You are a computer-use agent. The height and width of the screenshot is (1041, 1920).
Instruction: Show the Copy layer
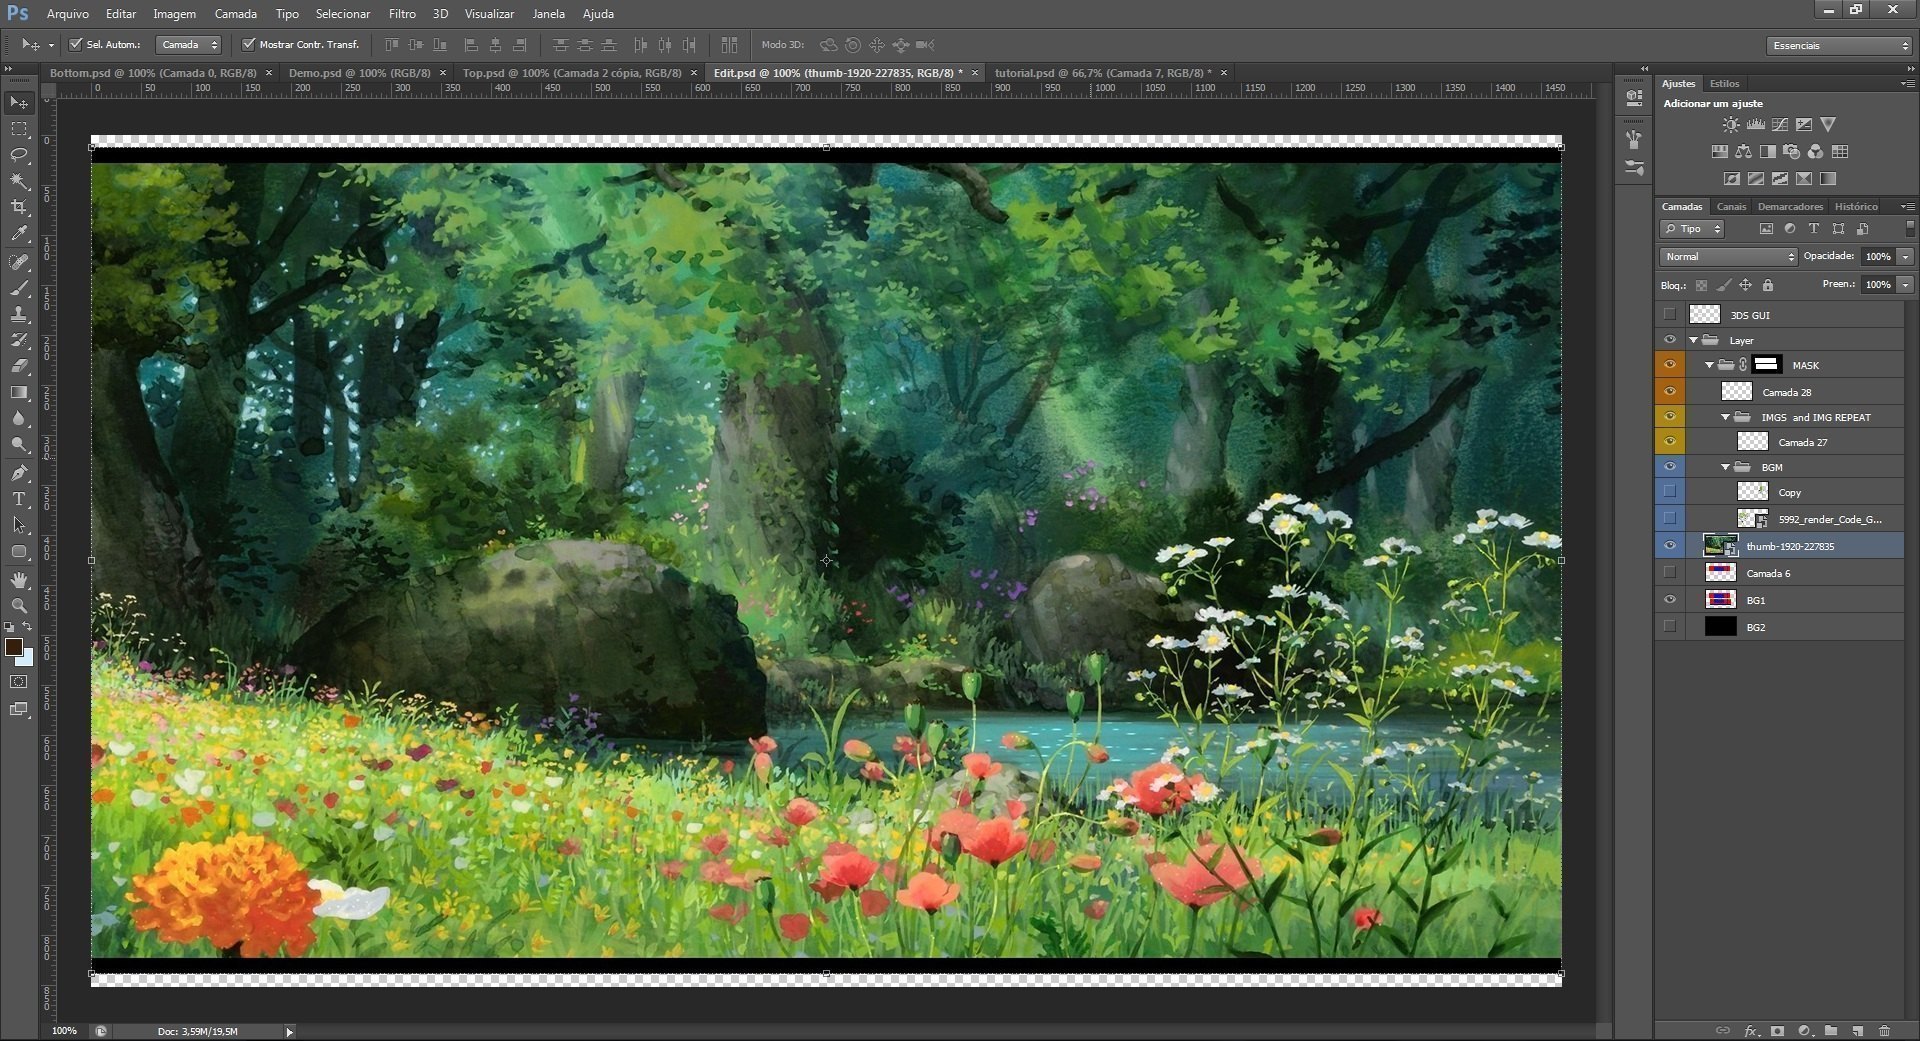pos(1670,492)
